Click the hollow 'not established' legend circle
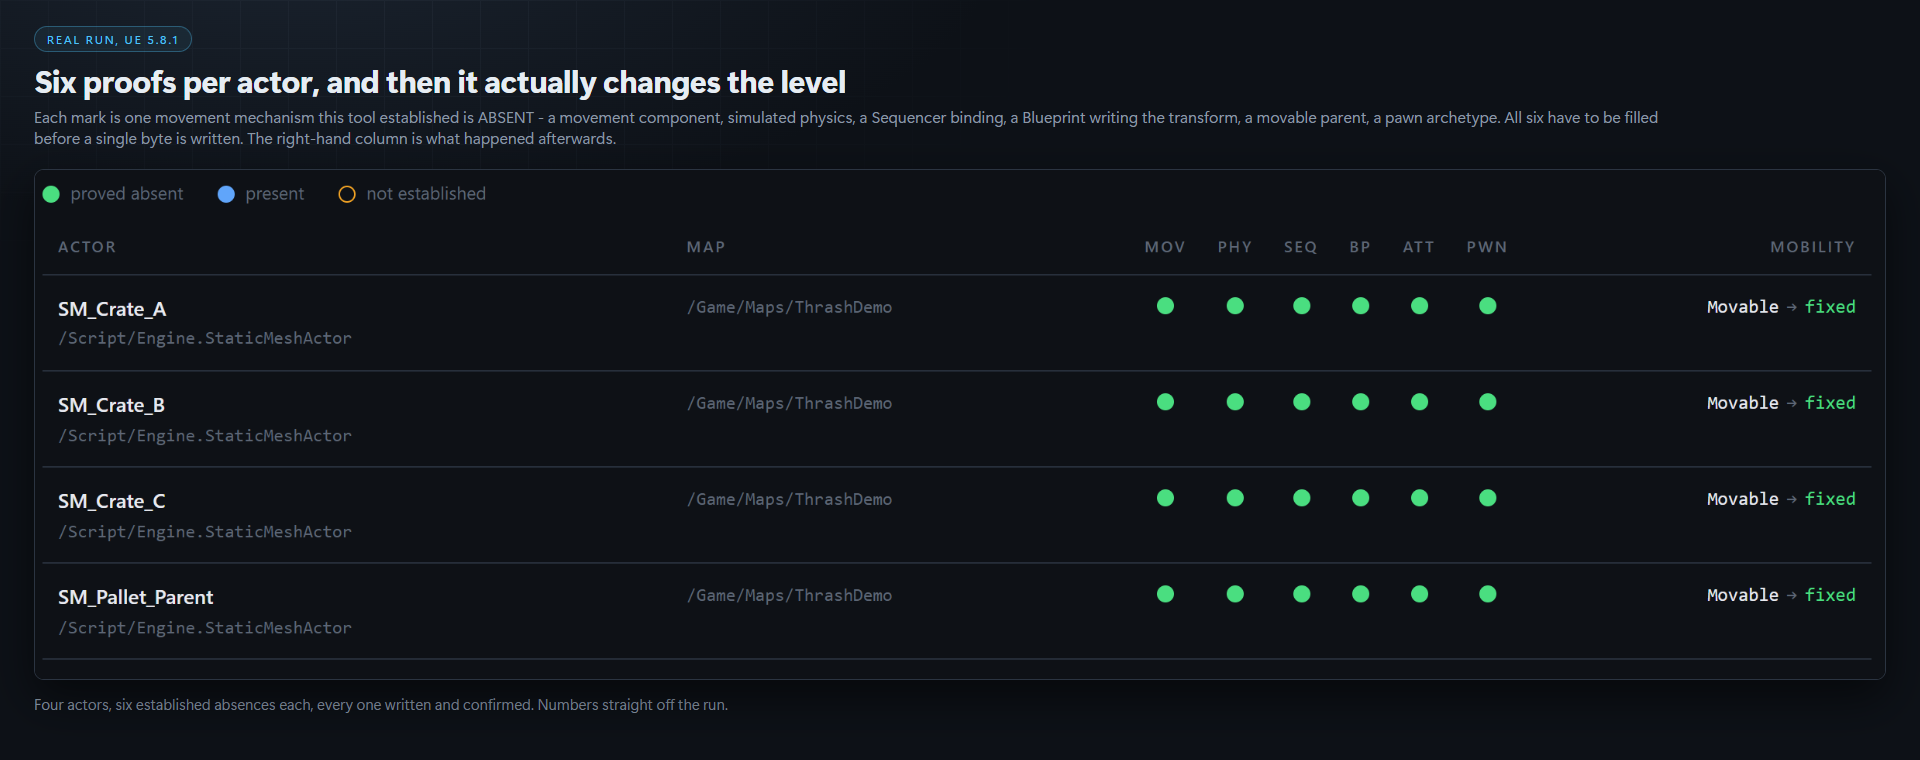1920x760 pixels. pyautogui.click(x=347, y=194)
